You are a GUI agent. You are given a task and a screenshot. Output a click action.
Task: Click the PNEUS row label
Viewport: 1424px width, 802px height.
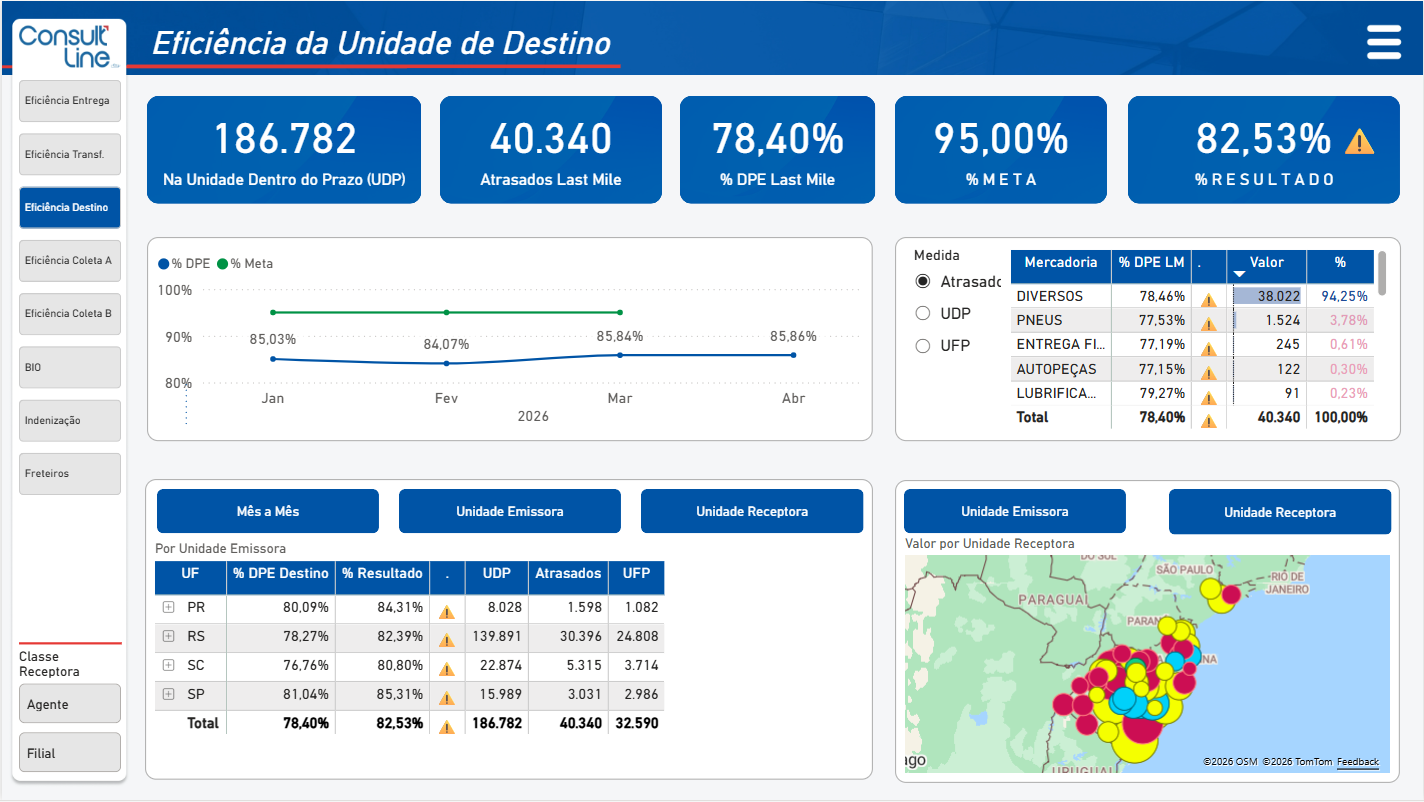pyautogui.click(x=1039, y=320)
